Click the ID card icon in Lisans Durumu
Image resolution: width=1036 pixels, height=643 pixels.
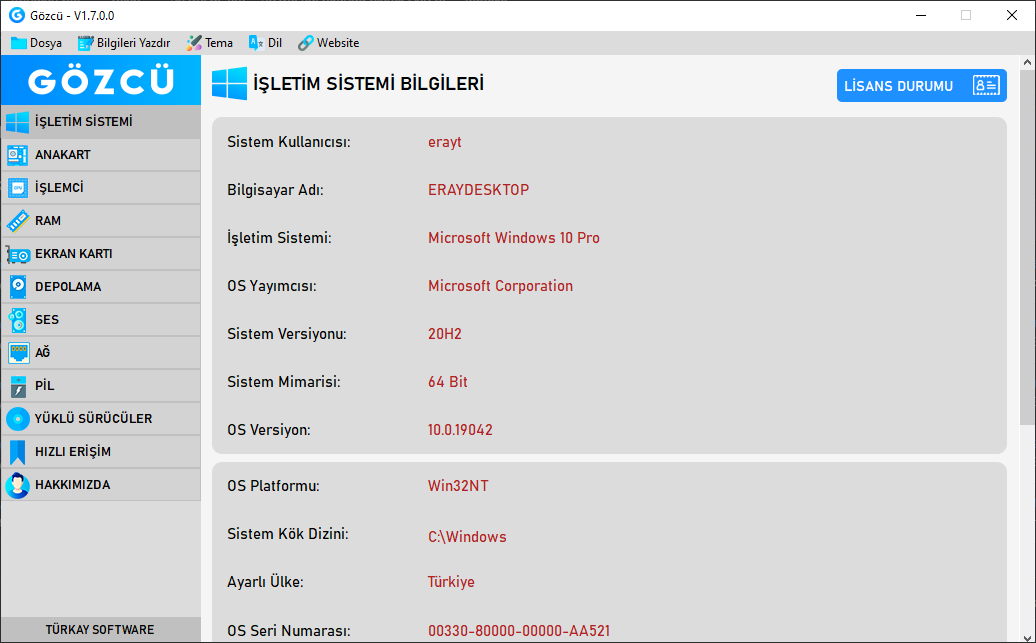pos(986,86)
